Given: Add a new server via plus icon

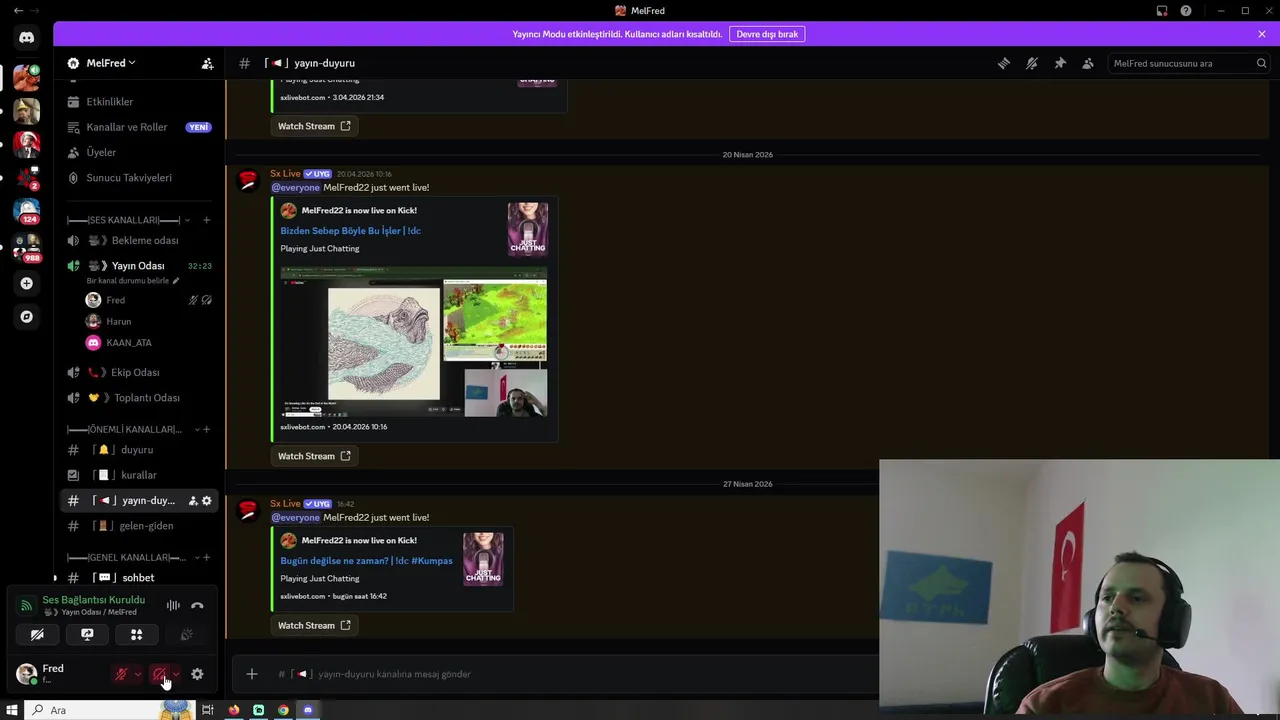Looking at the screenshot, I should coord(26,283).
